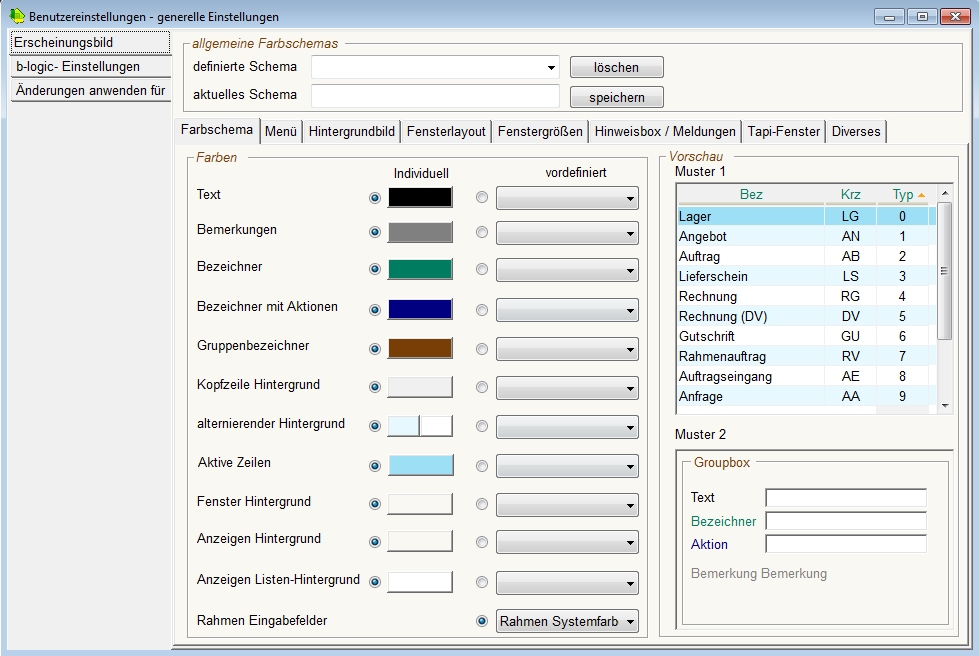Click the application icon in title bar
Image resolution: width=979 pixels, height=656 pixels.
click(x=17, y=16)
